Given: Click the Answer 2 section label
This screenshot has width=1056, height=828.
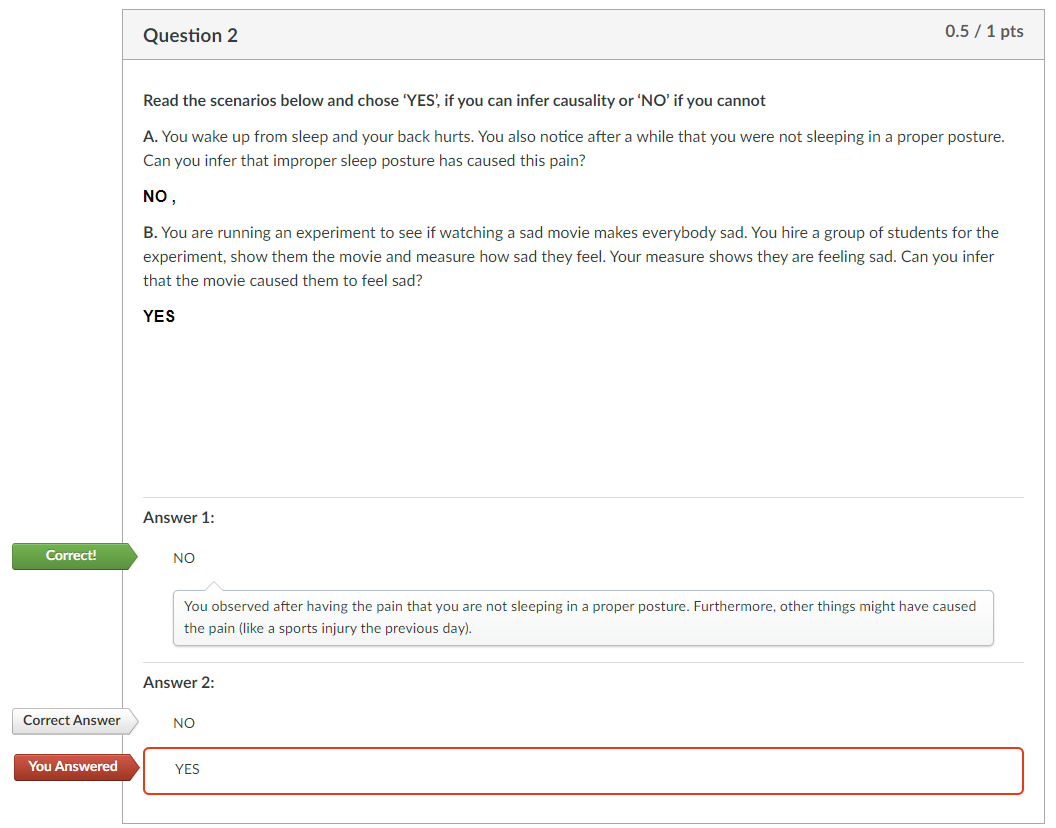Looking at the screenshot, I should [179, 682].
